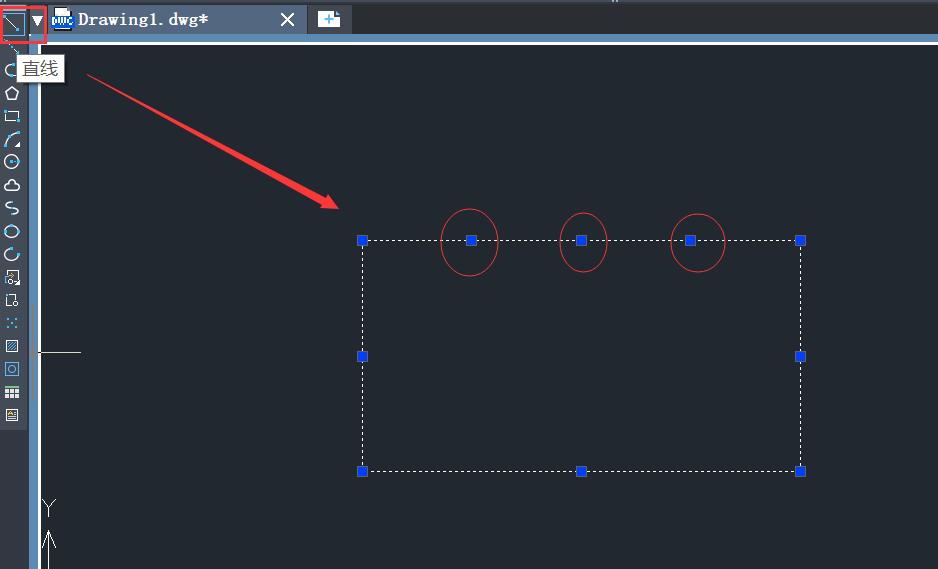Create a new drawing tab
This screenshot has width=938, height=569.
coord(329,20)
